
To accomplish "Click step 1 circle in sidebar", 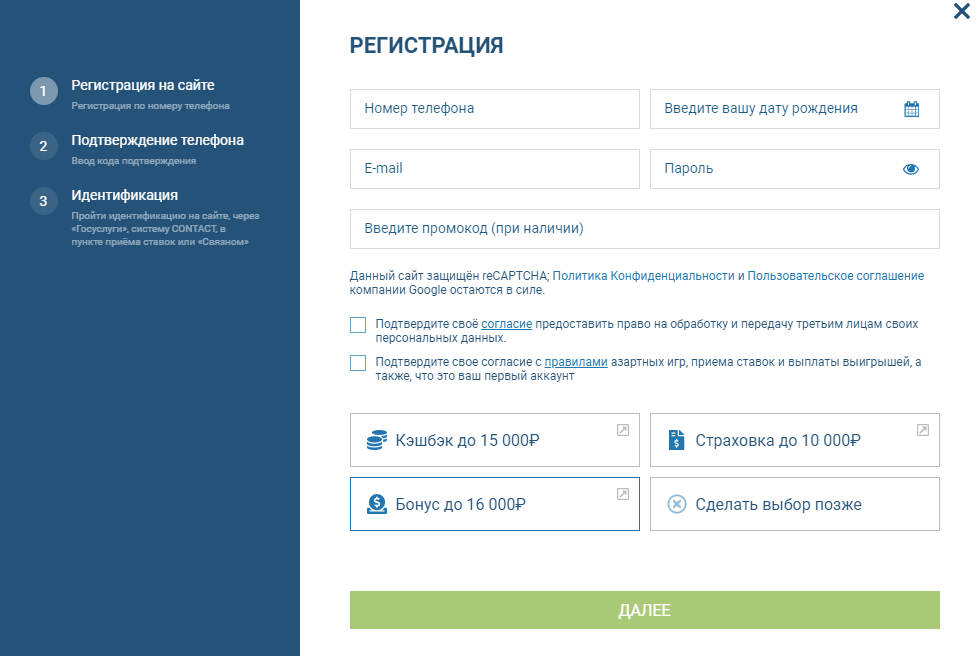I will point(44,91).
